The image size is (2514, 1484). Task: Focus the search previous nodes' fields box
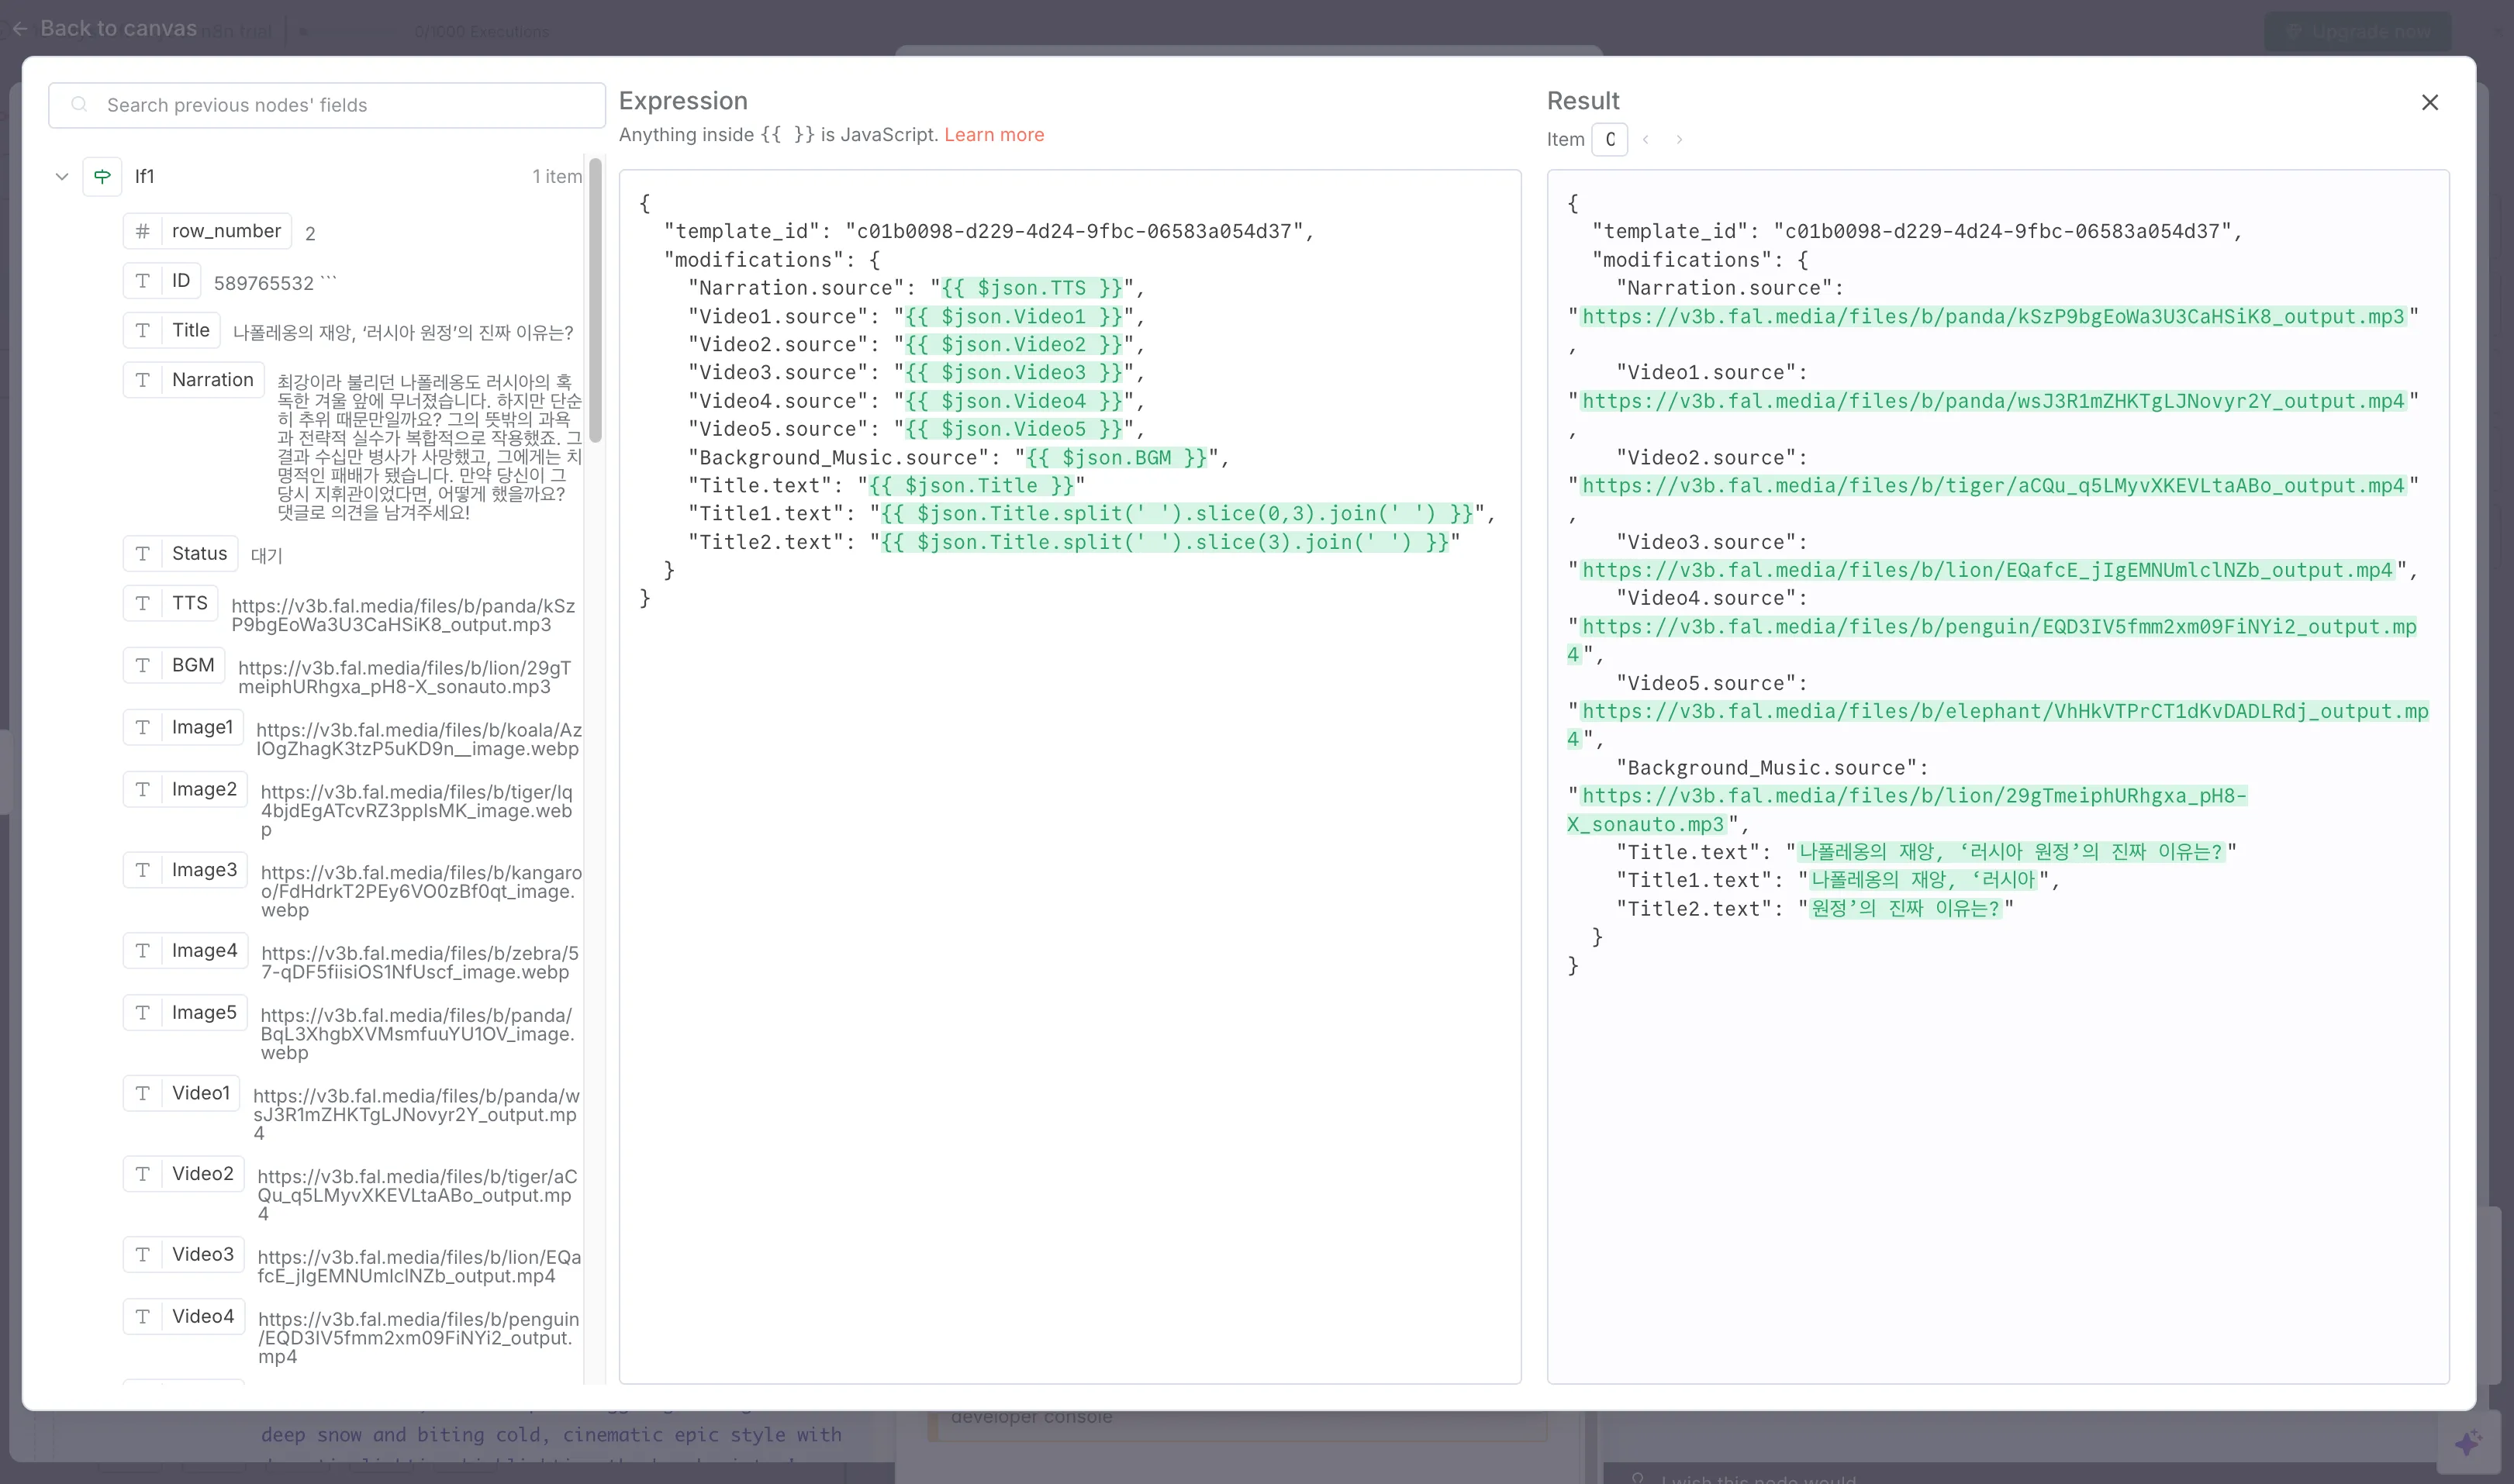click(340, 106)
